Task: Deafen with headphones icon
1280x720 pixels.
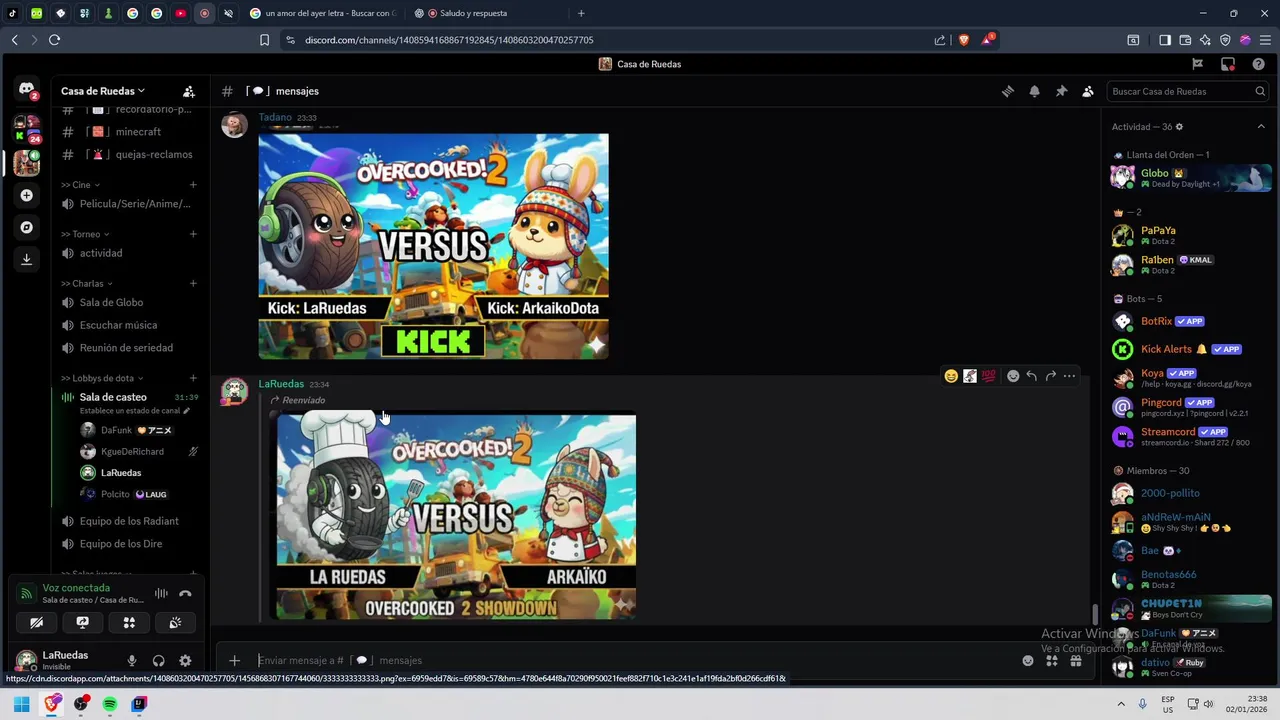Action: pos(158,661)
